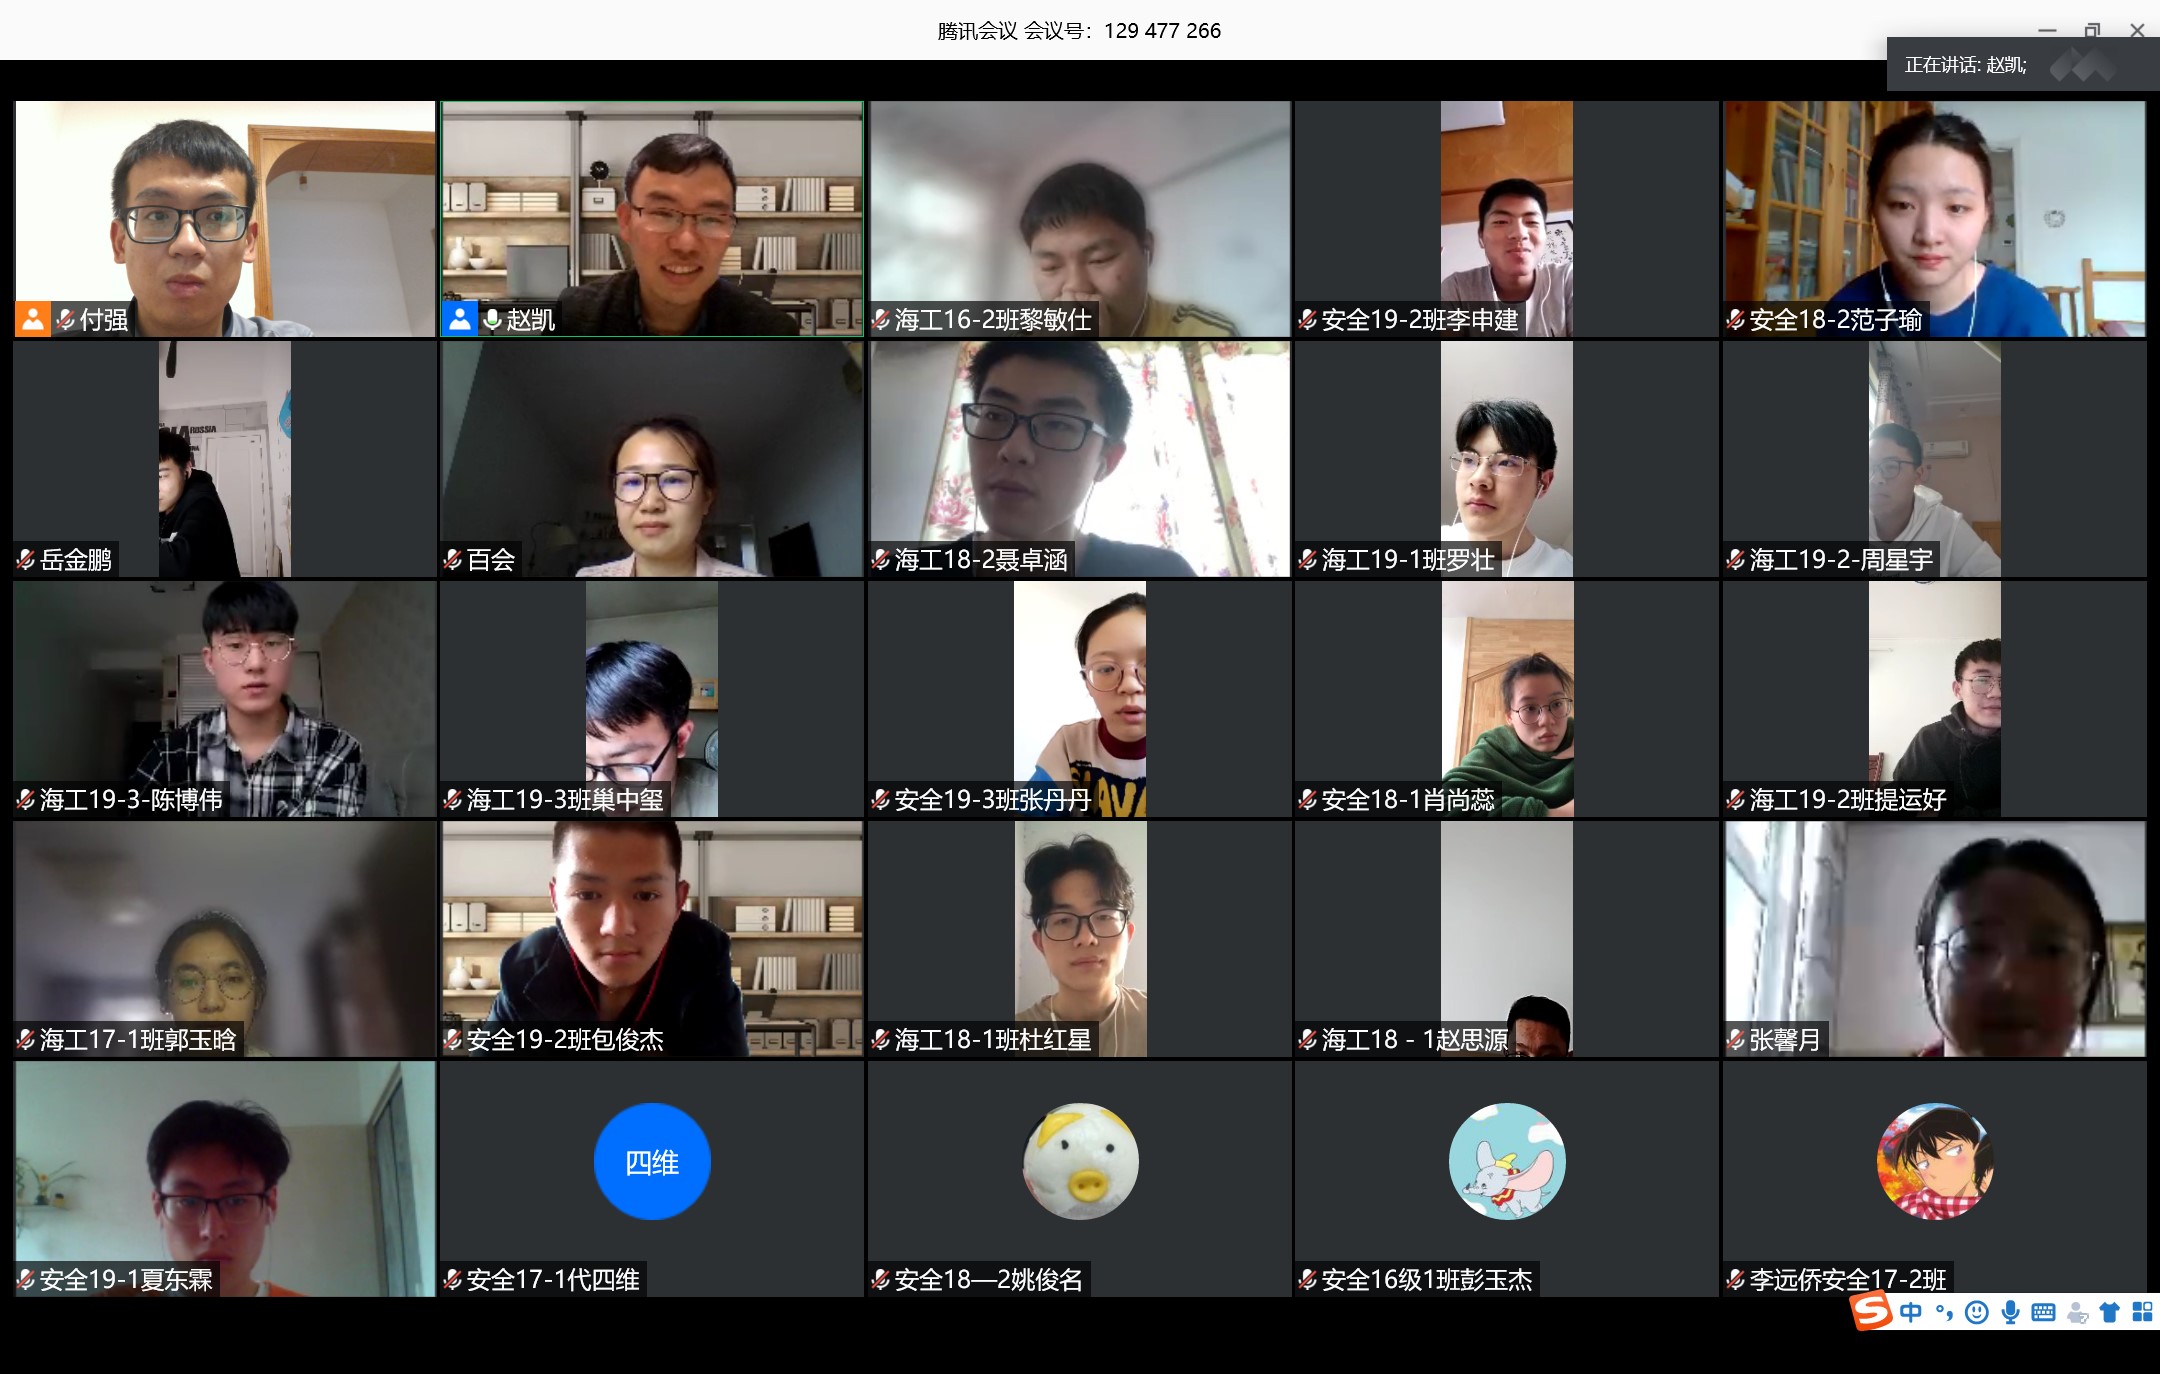Click the Sogou input method logo
Screen dimensions: 2160x1374
point(1871,1311)
